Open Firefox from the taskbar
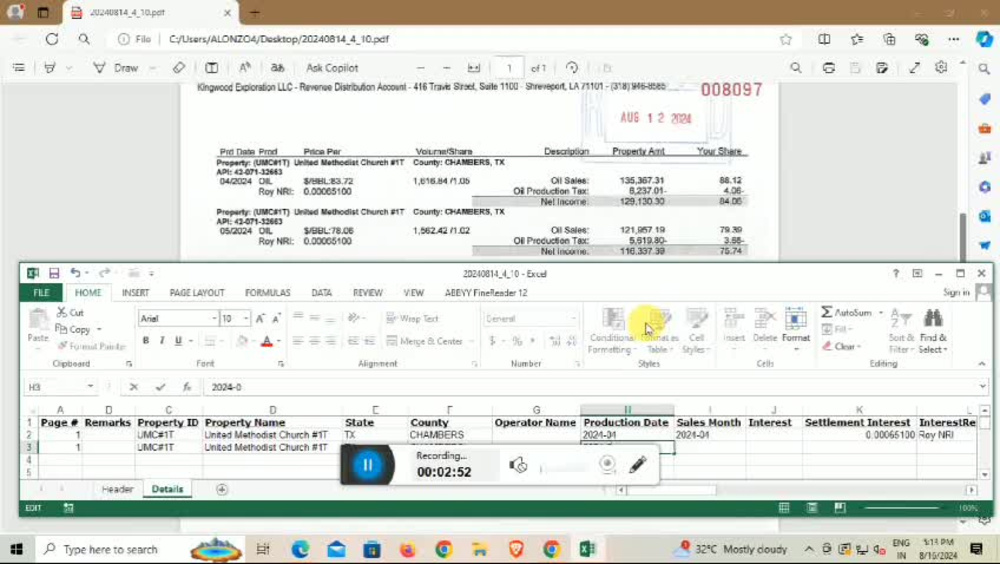1000x564 pixels. [408, 549]
